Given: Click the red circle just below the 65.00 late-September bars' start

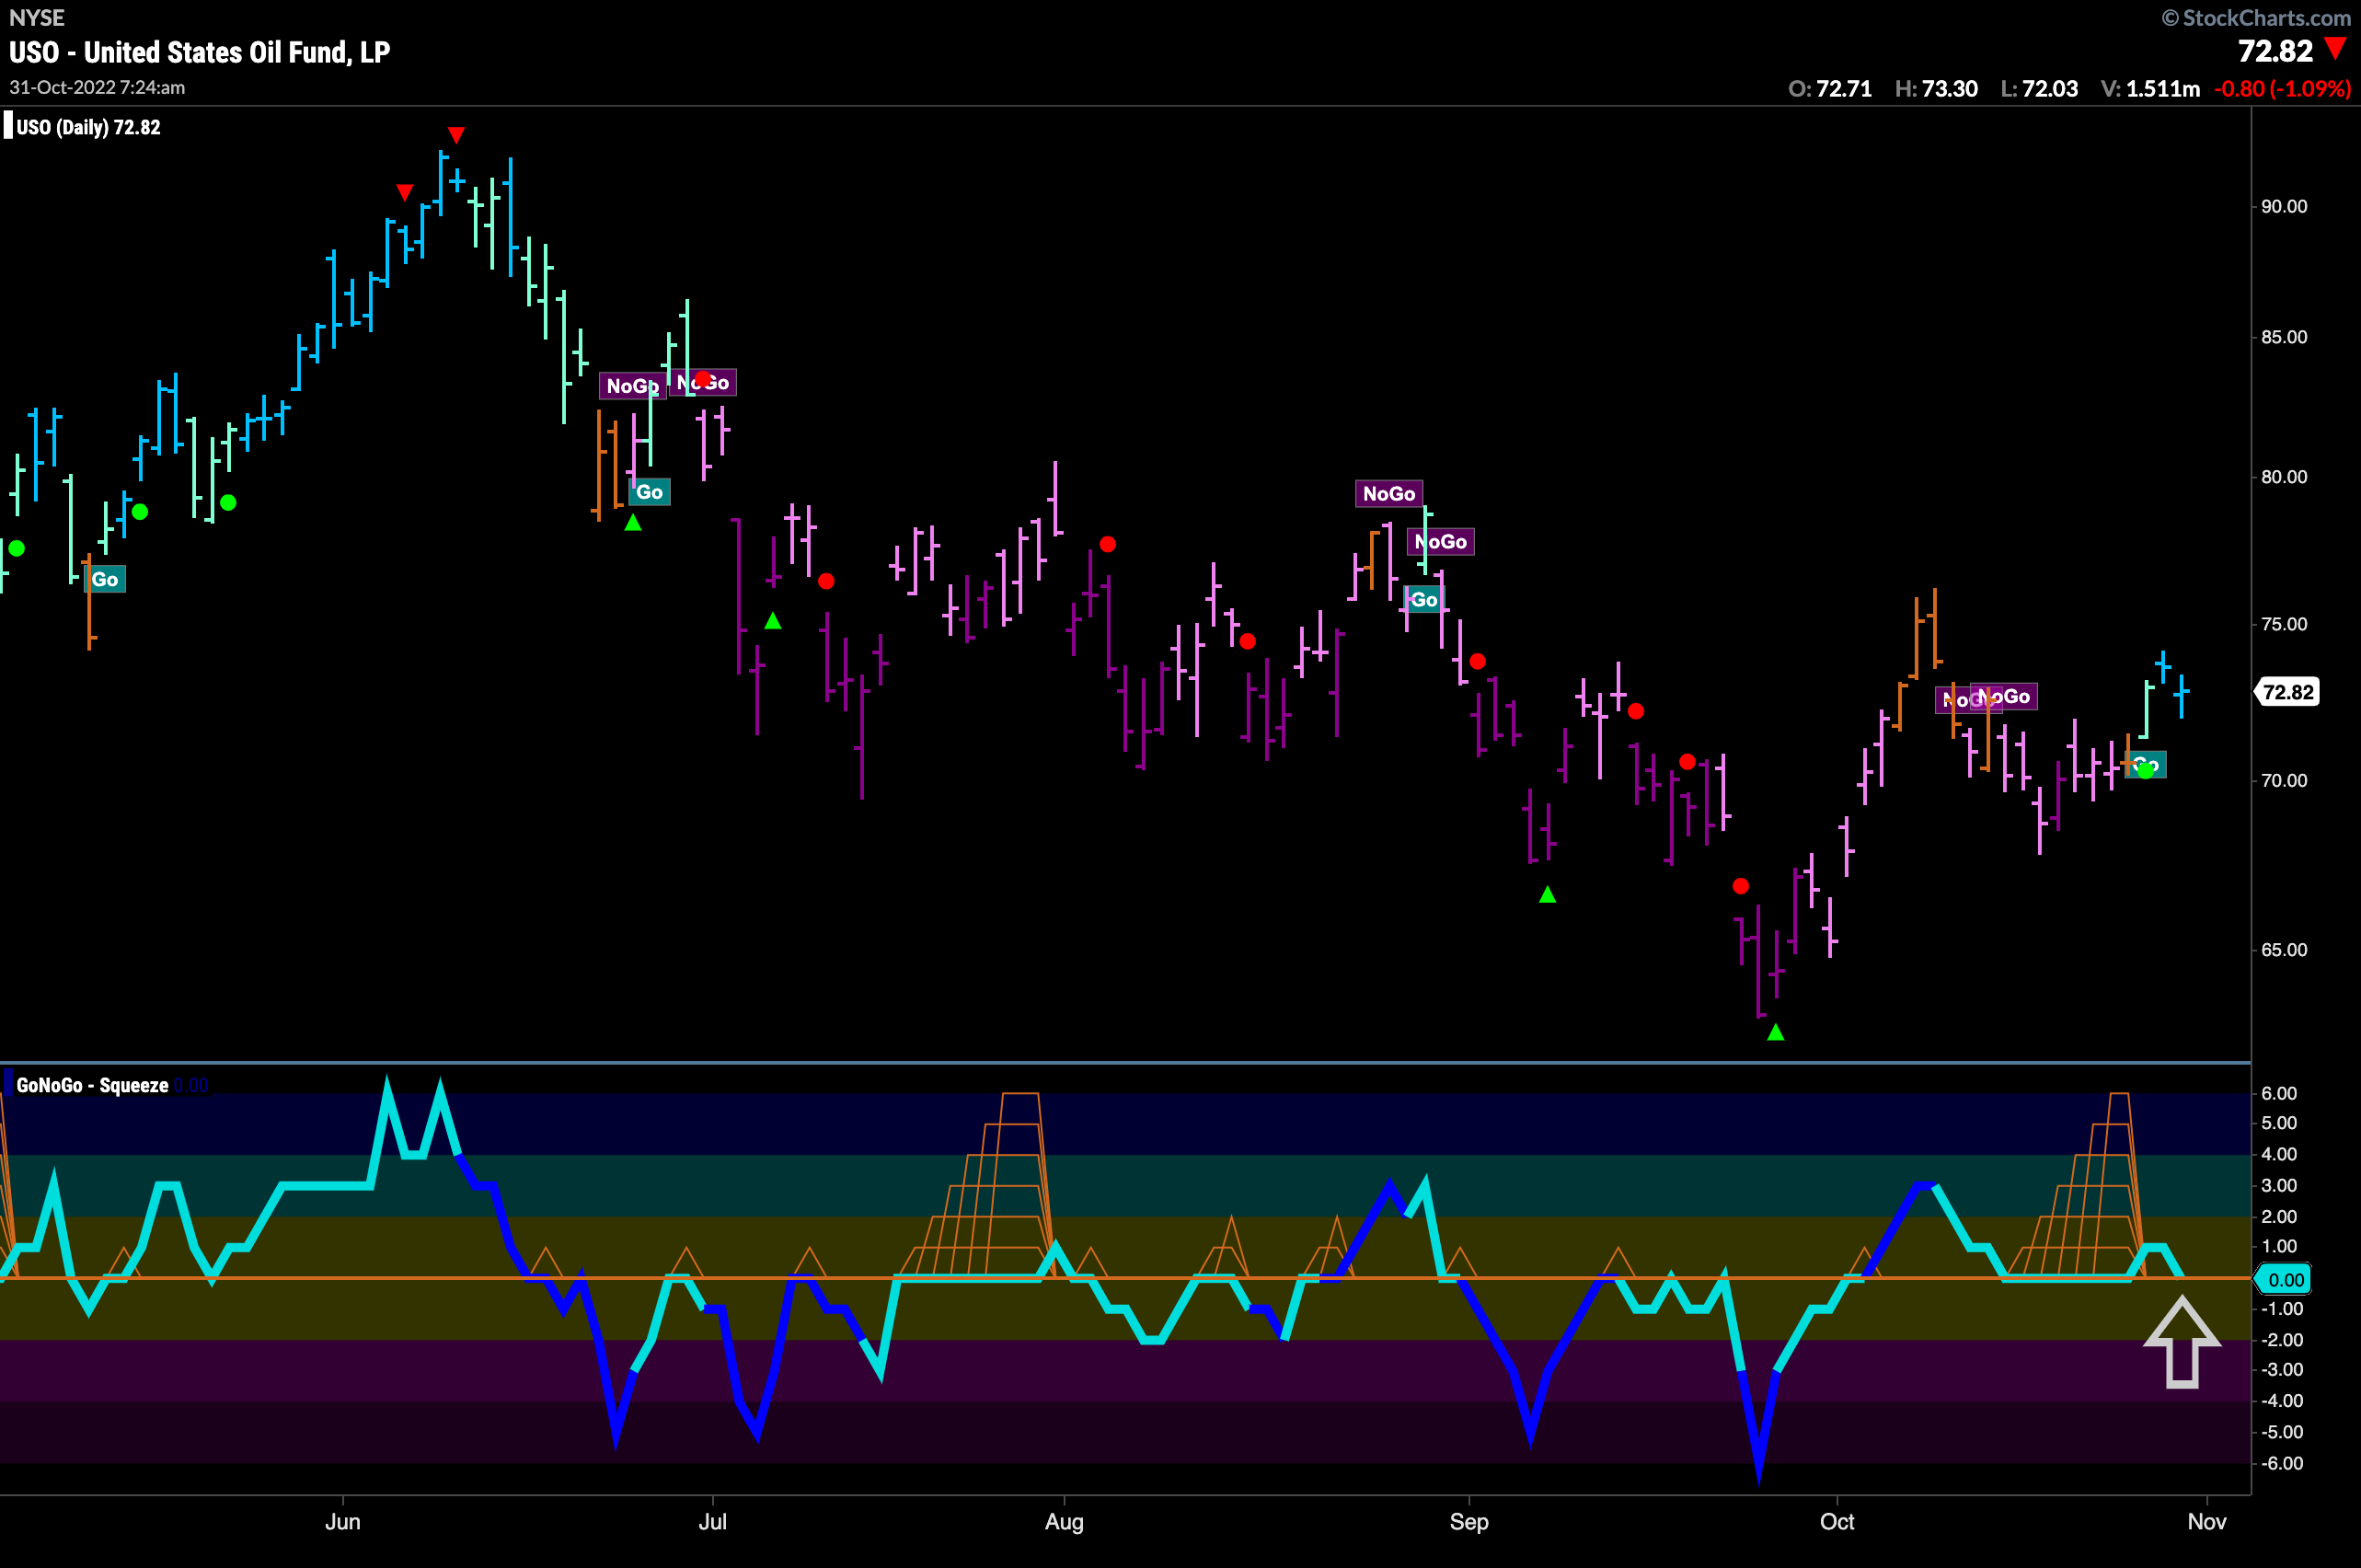Looking at the screenshot, I should coord(1741,886).
